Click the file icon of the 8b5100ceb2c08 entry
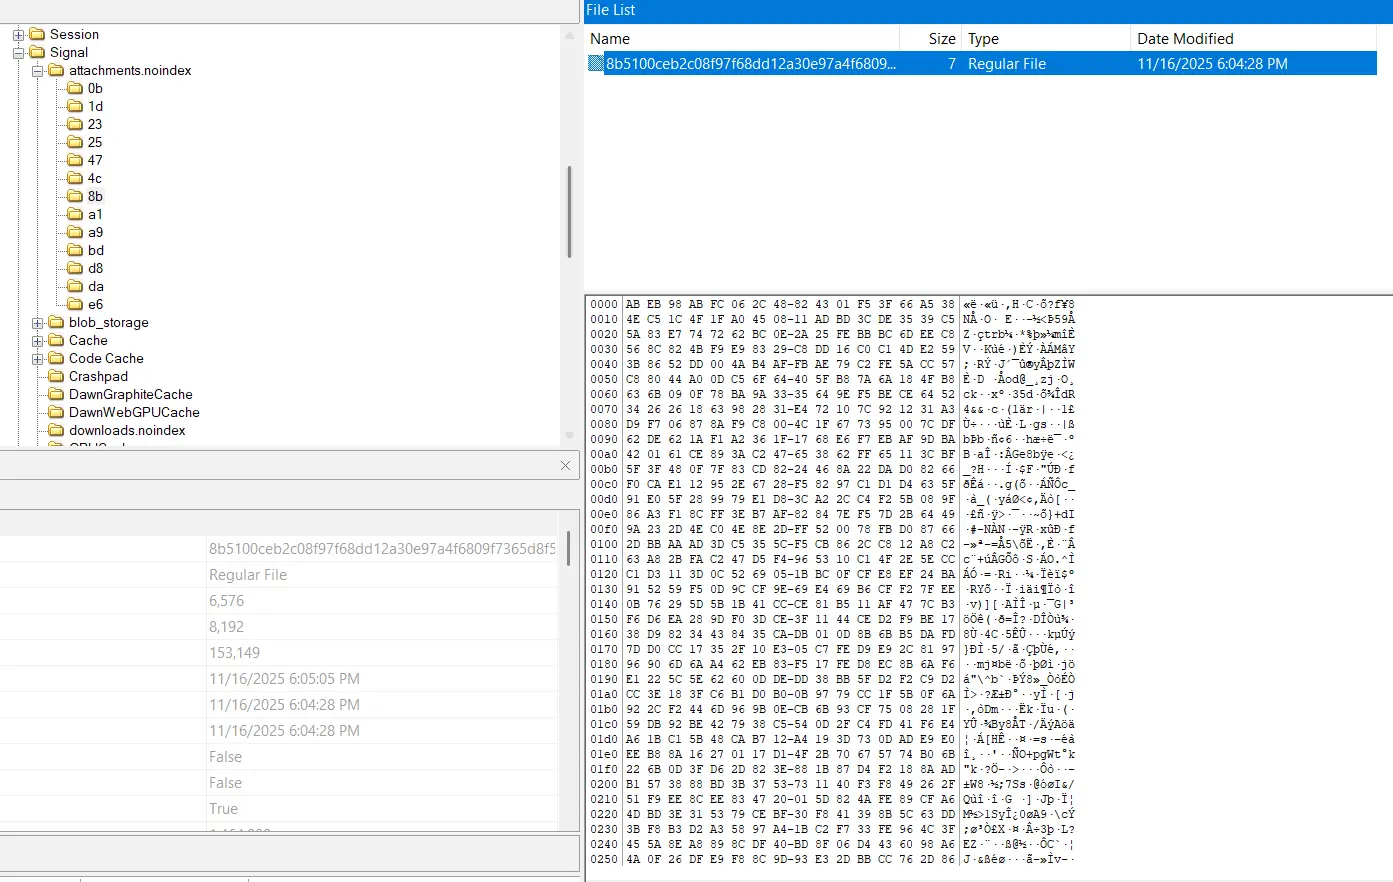This screenshot has width=1393, height=882. tap(596, 64)
